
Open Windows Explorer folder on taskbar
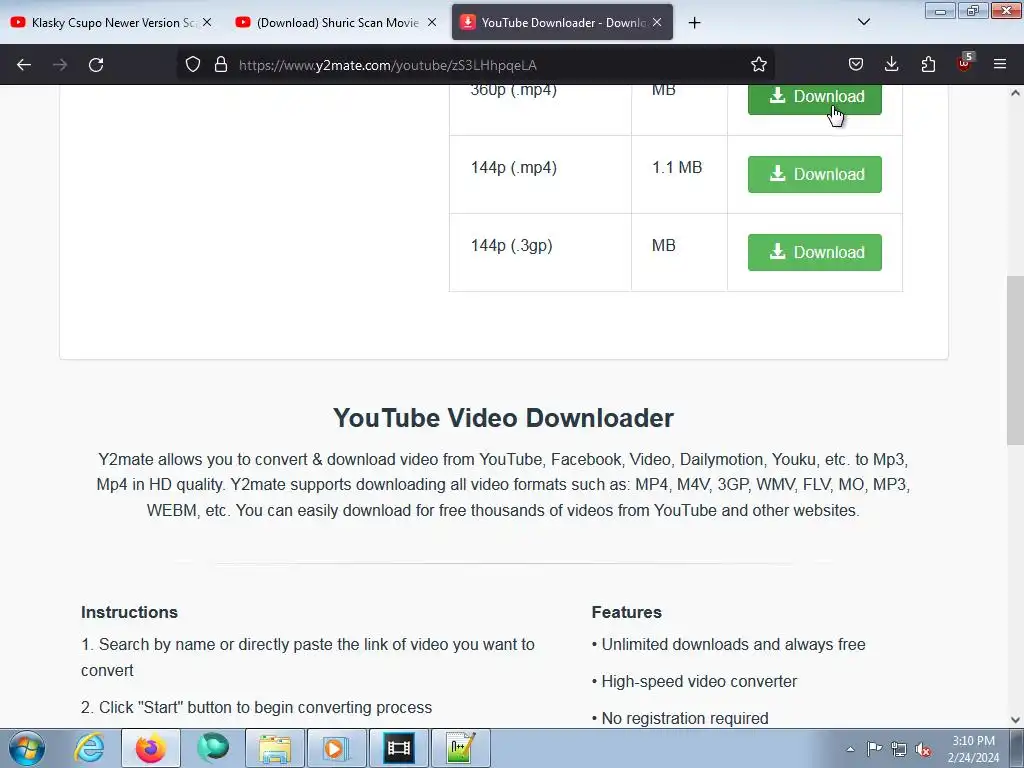coord(275,748)
